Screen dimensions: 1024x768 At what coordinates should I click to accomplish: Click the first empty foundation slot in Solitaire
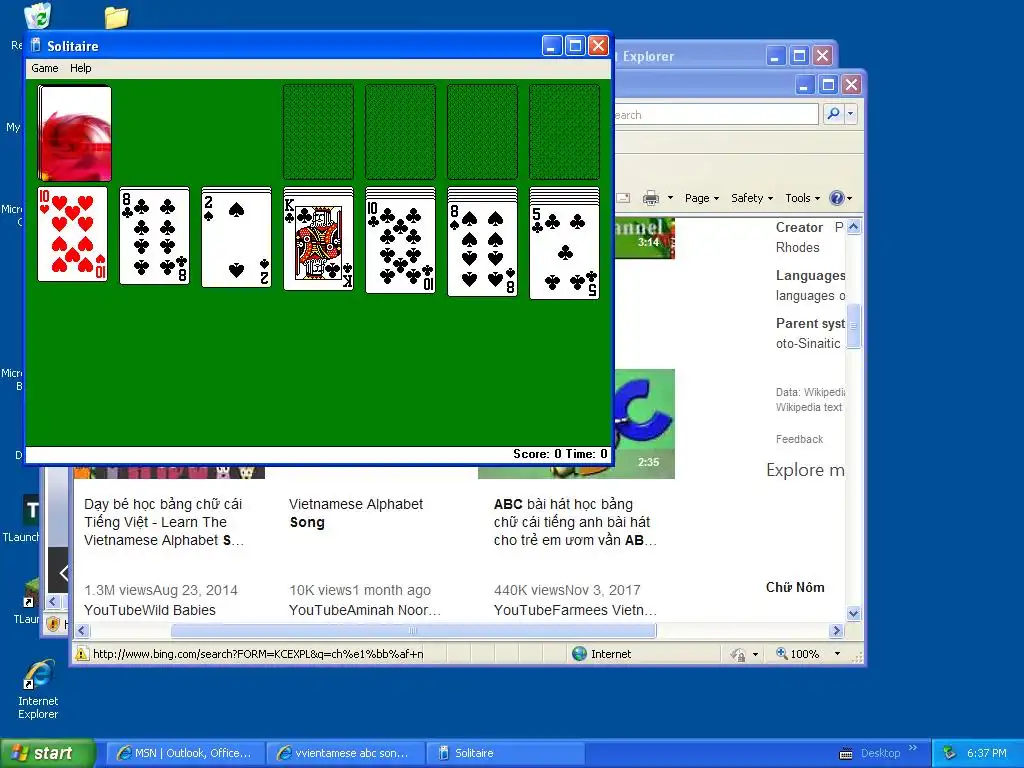pyautogui.click(x=319, y=131)
